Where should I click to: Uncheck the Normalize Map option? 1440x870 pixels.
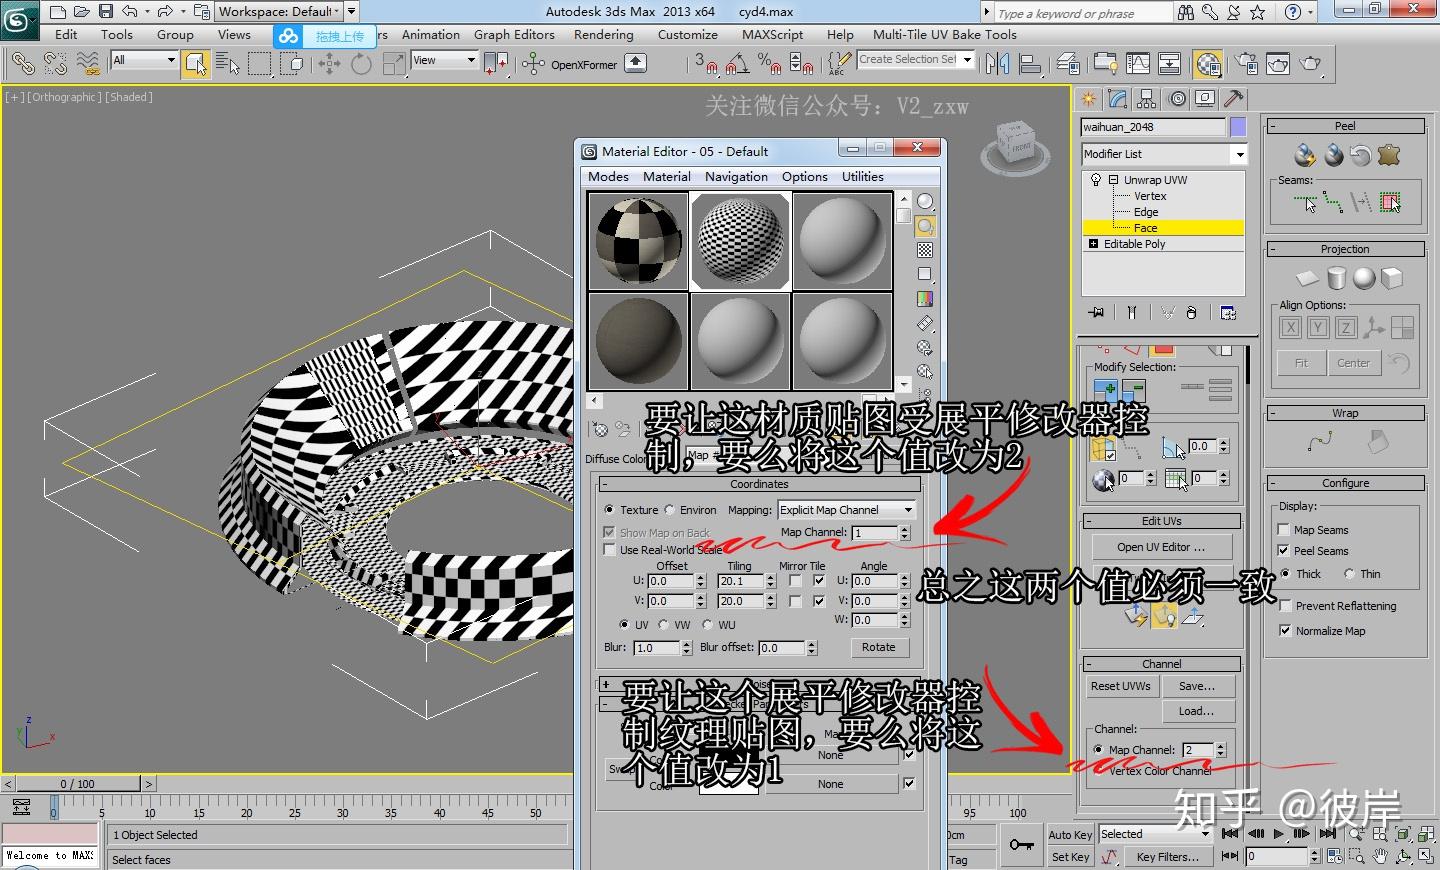(1284, 631)
